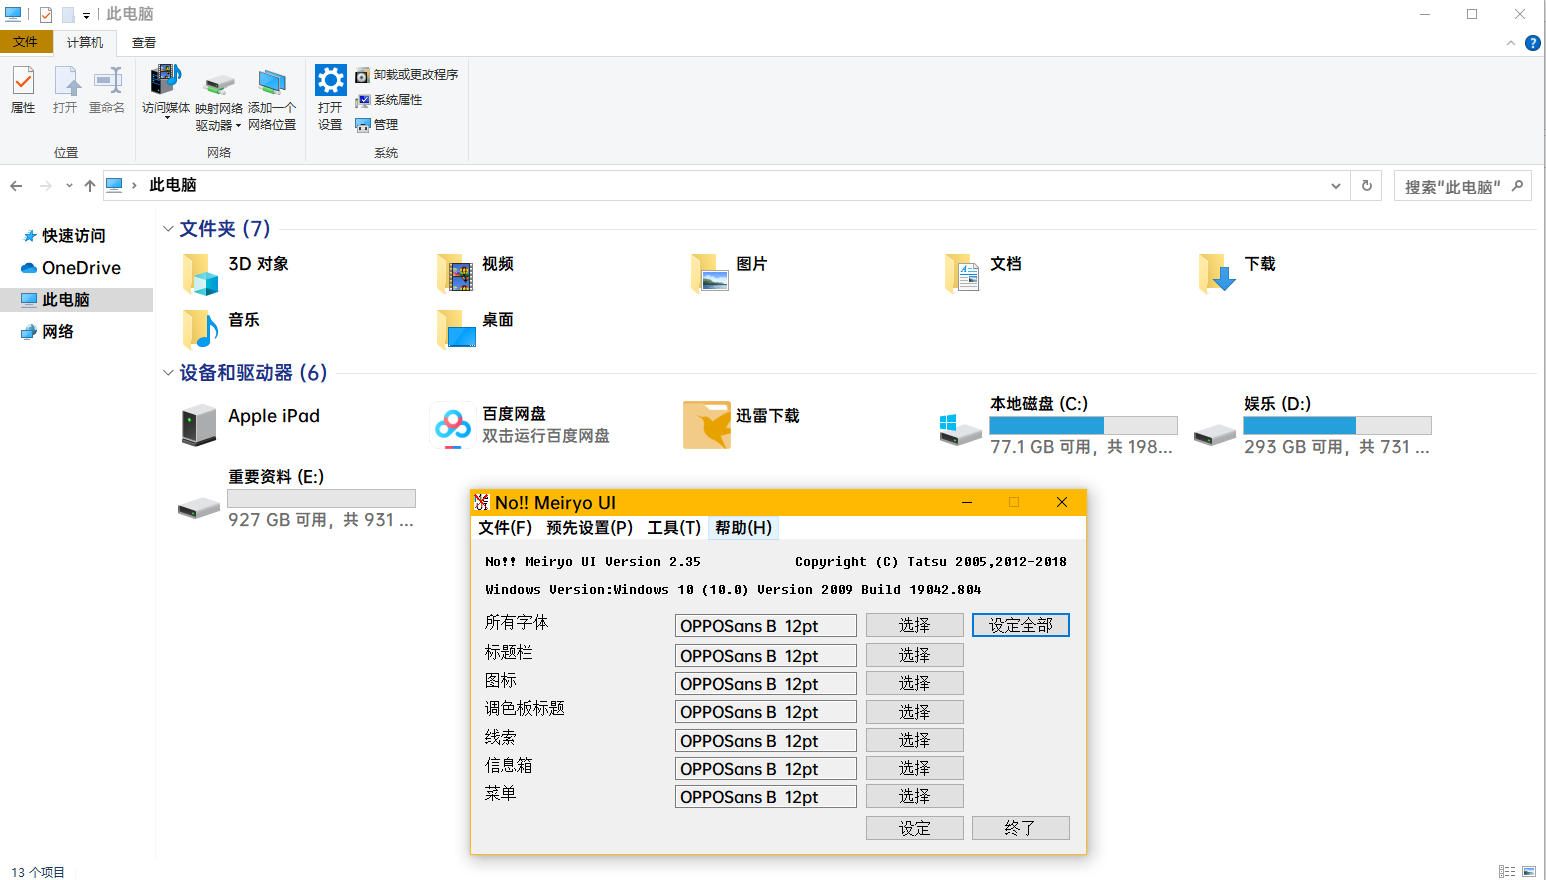Click 终了 to exit the font tool
This screenshot has width=1546, height=880.
[x=1020, y=827]
